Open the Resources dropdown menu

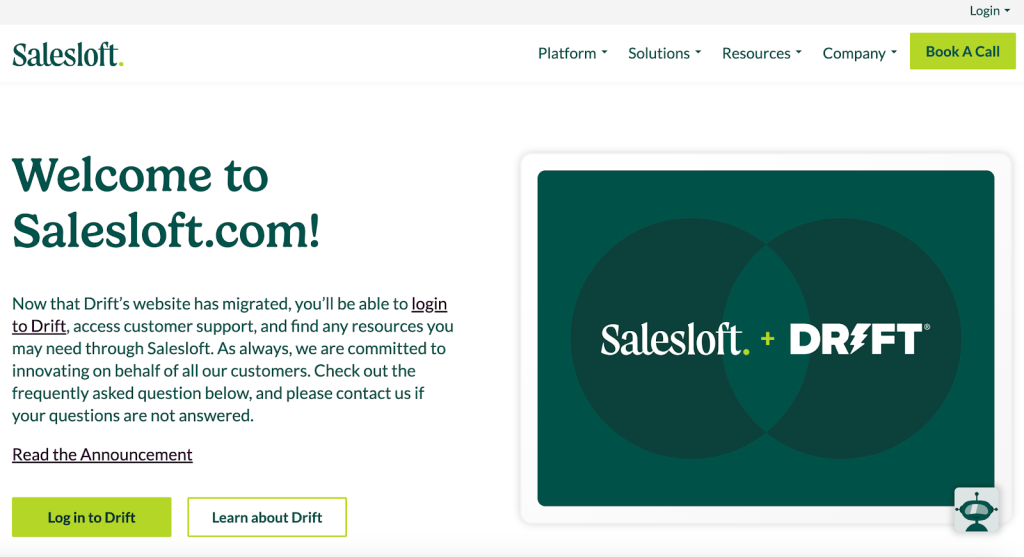point(761,53)
